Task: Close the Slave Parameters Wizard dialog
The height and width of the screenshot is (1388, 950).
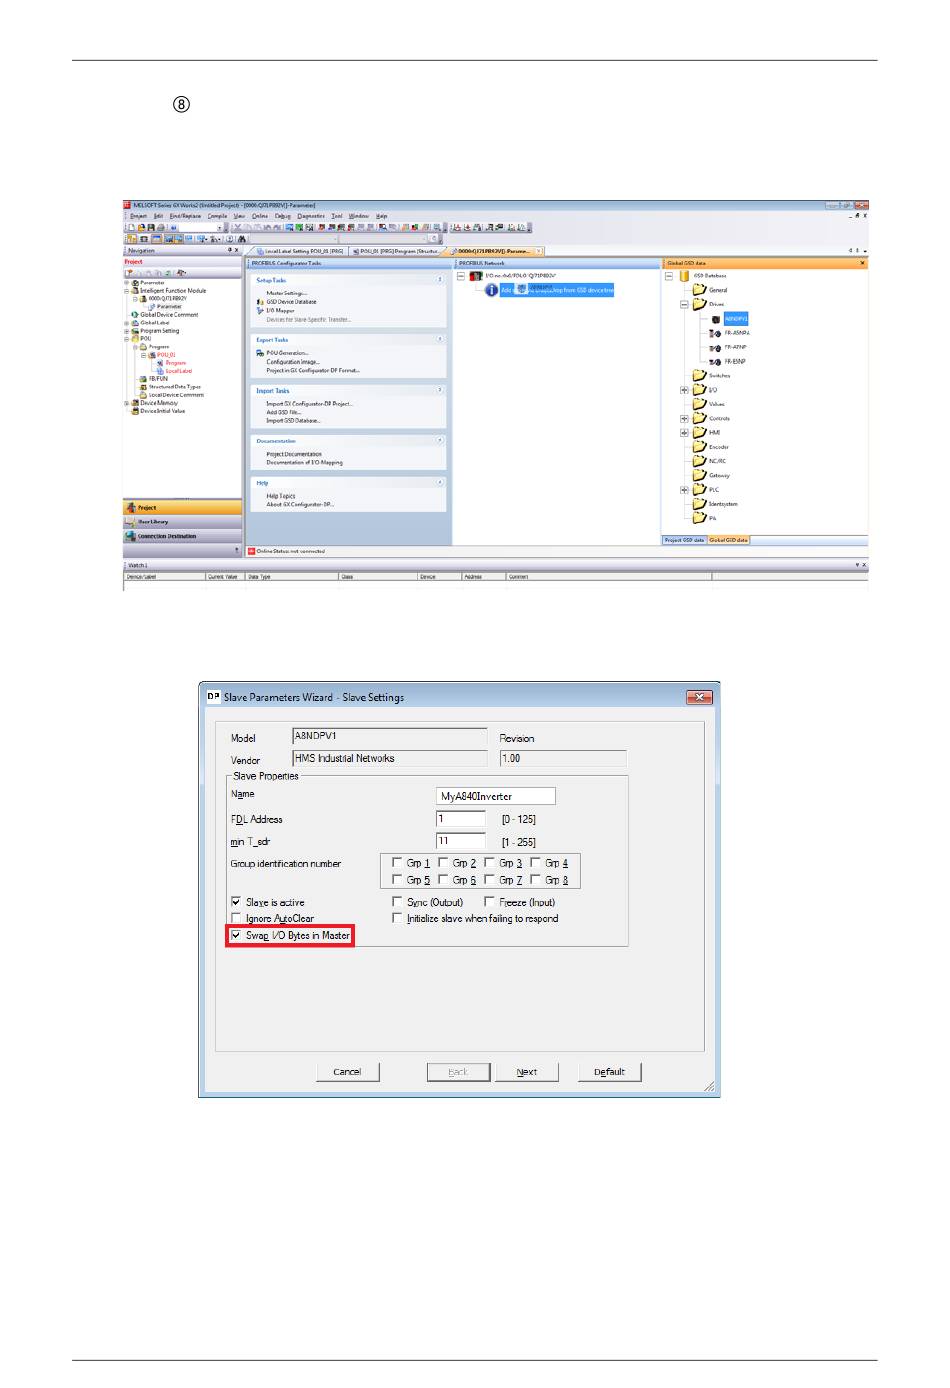Action: 699,697
